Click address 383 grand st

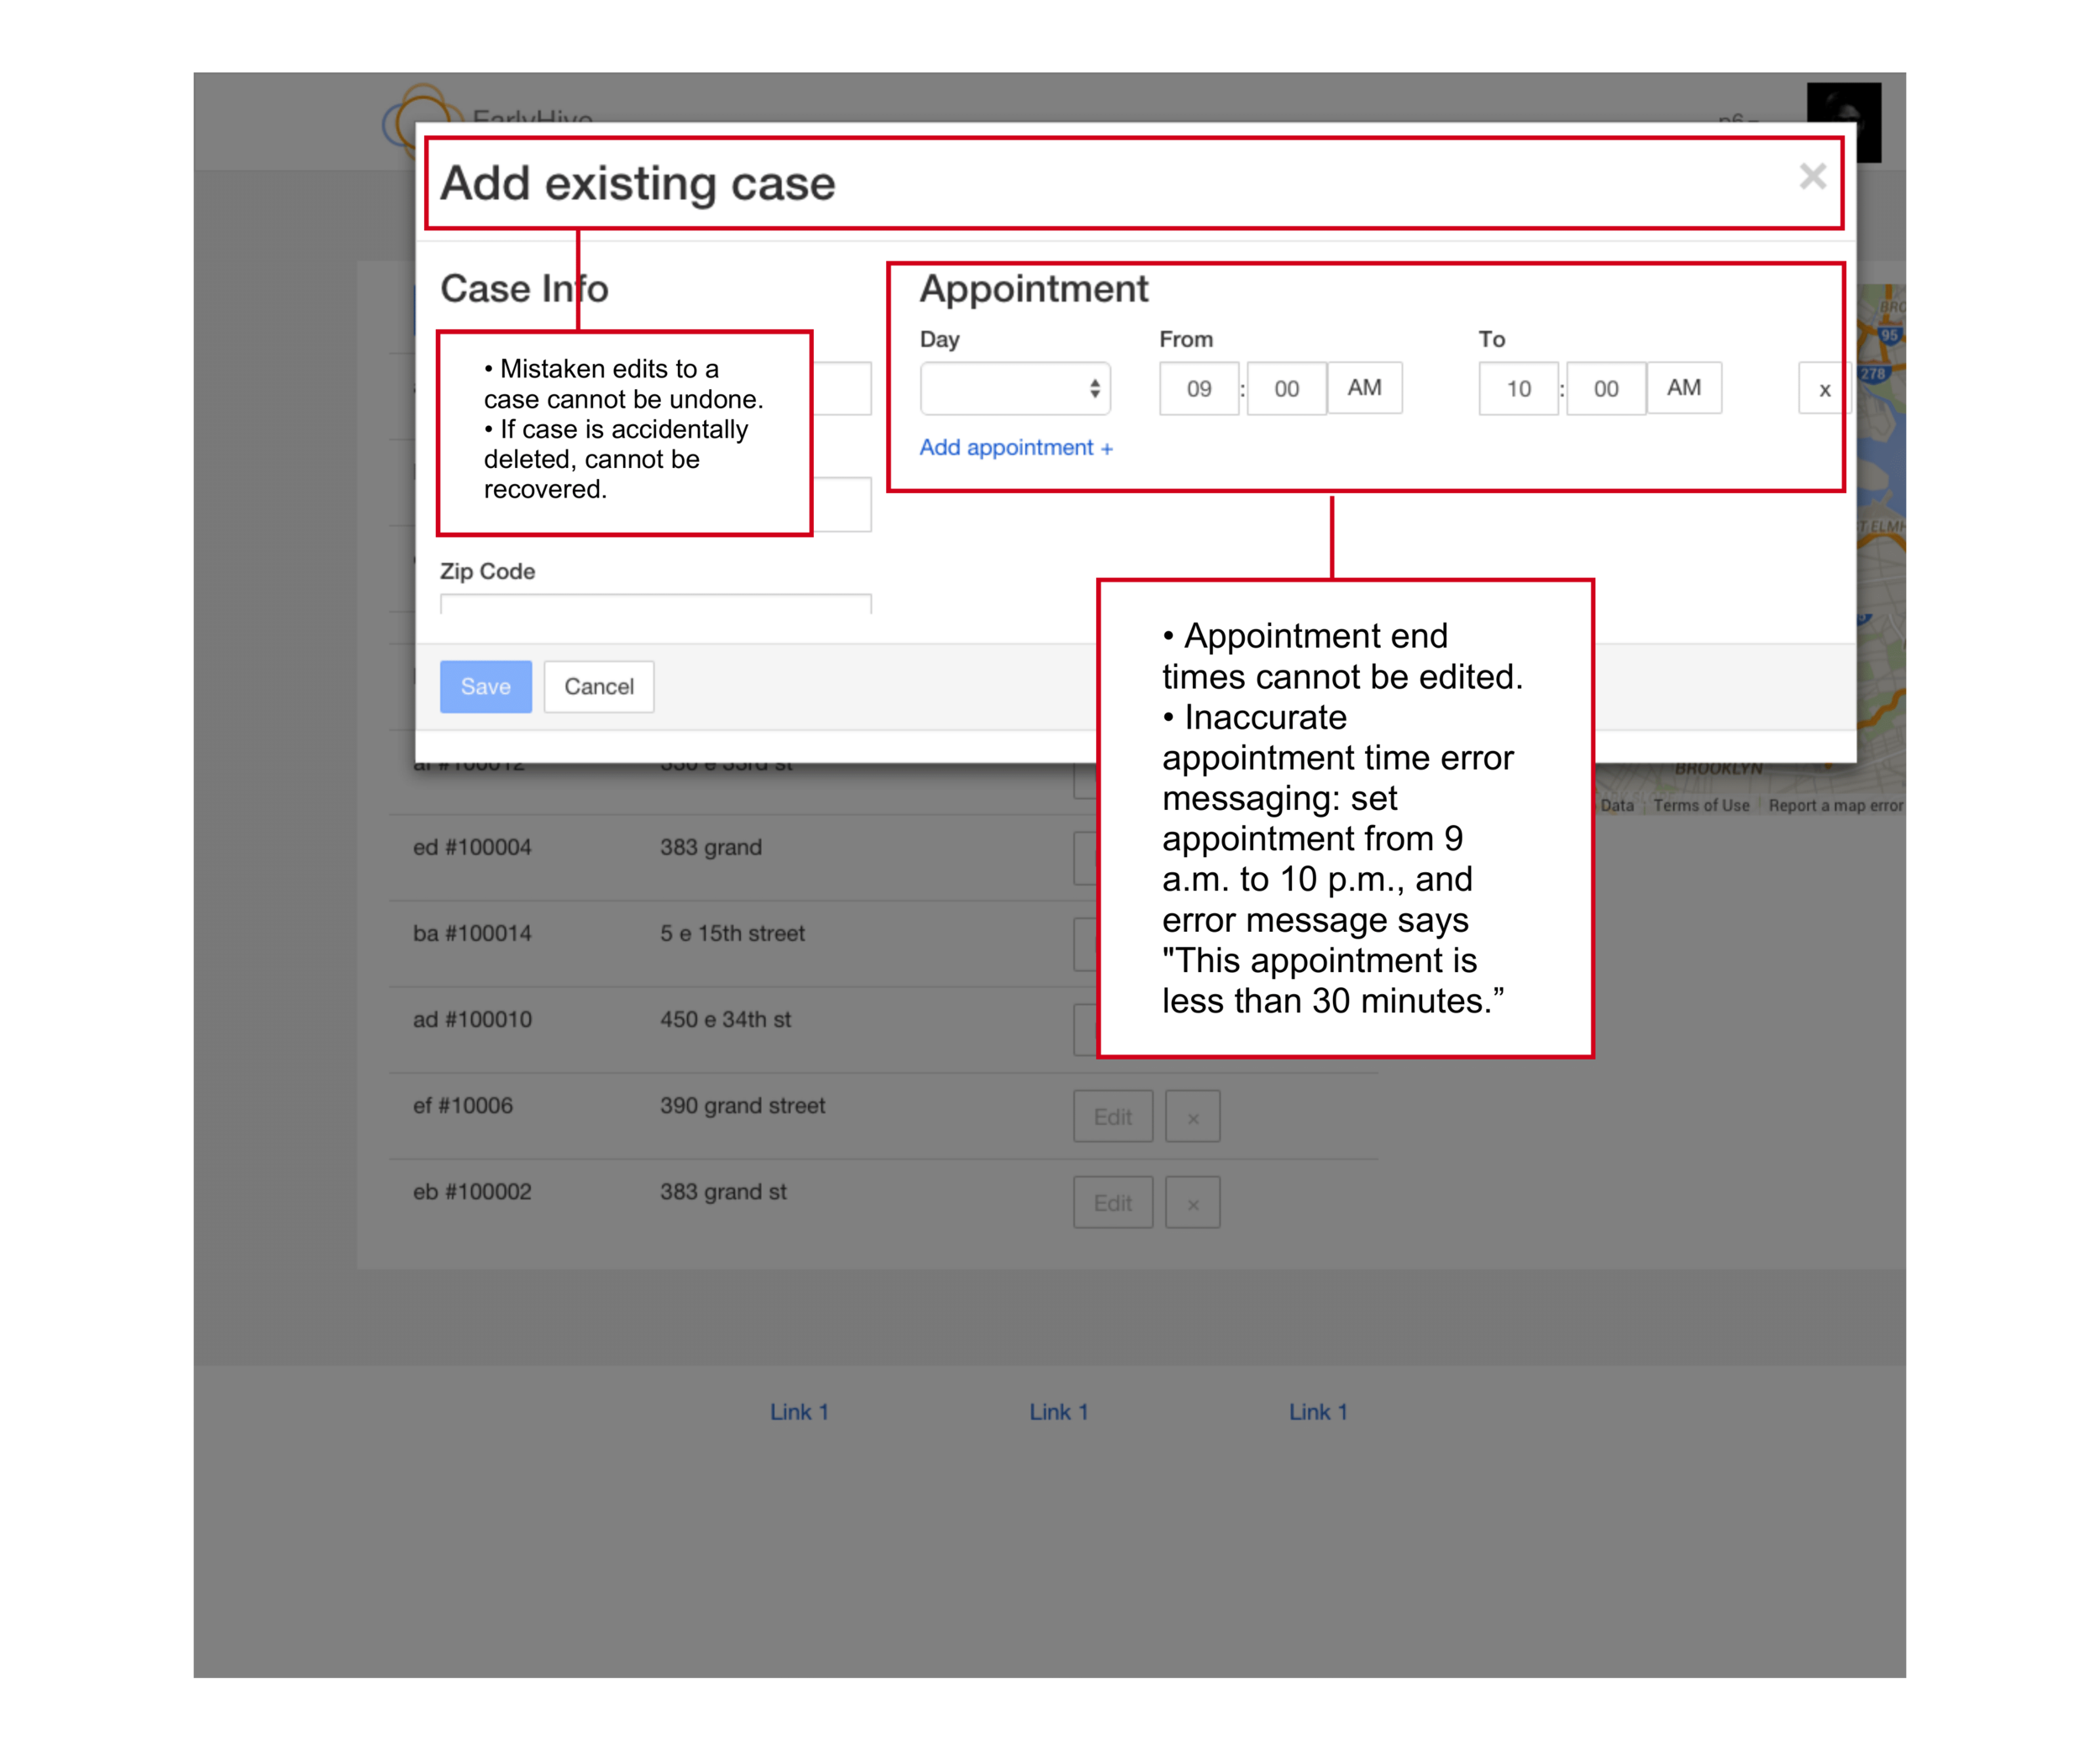coord(723,1192)
